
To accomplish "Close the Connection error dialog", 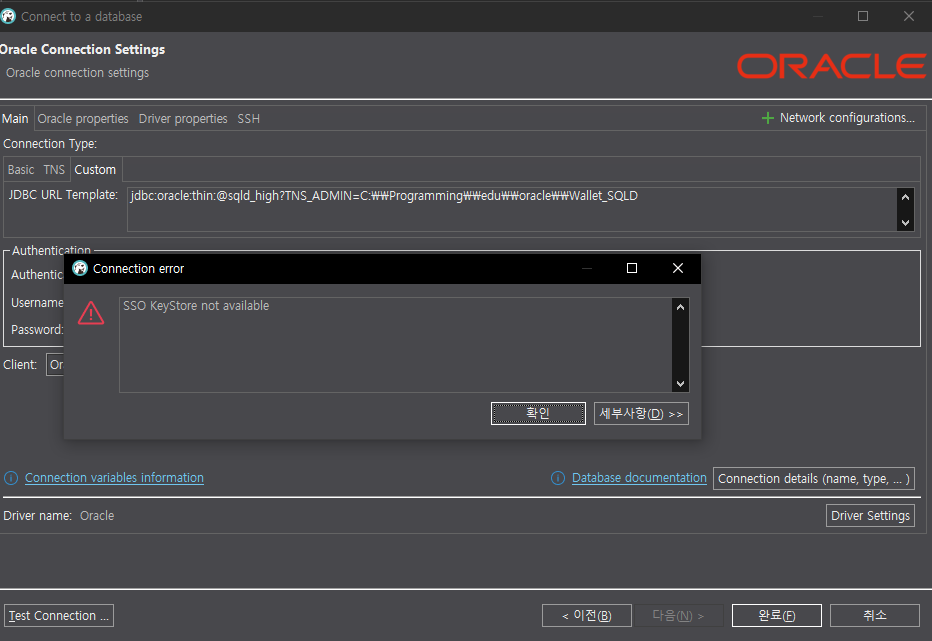I will [678, 268].
